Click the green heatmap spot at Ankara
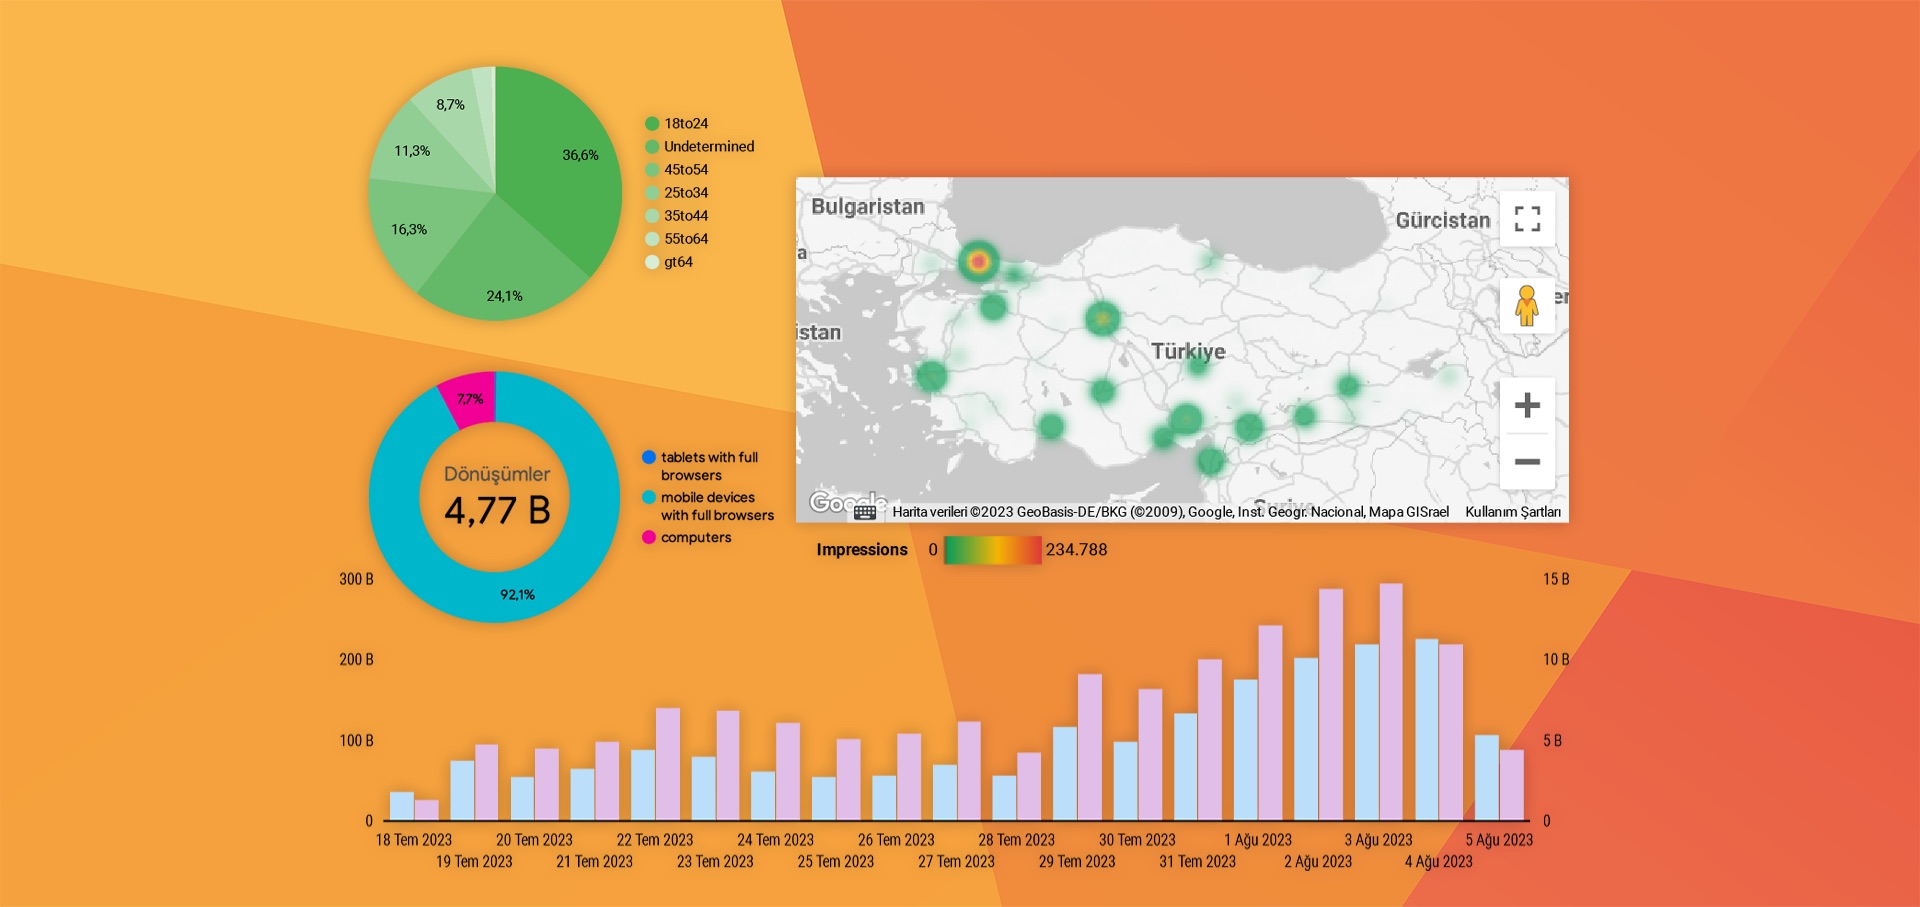 (x=1102, y=319)
